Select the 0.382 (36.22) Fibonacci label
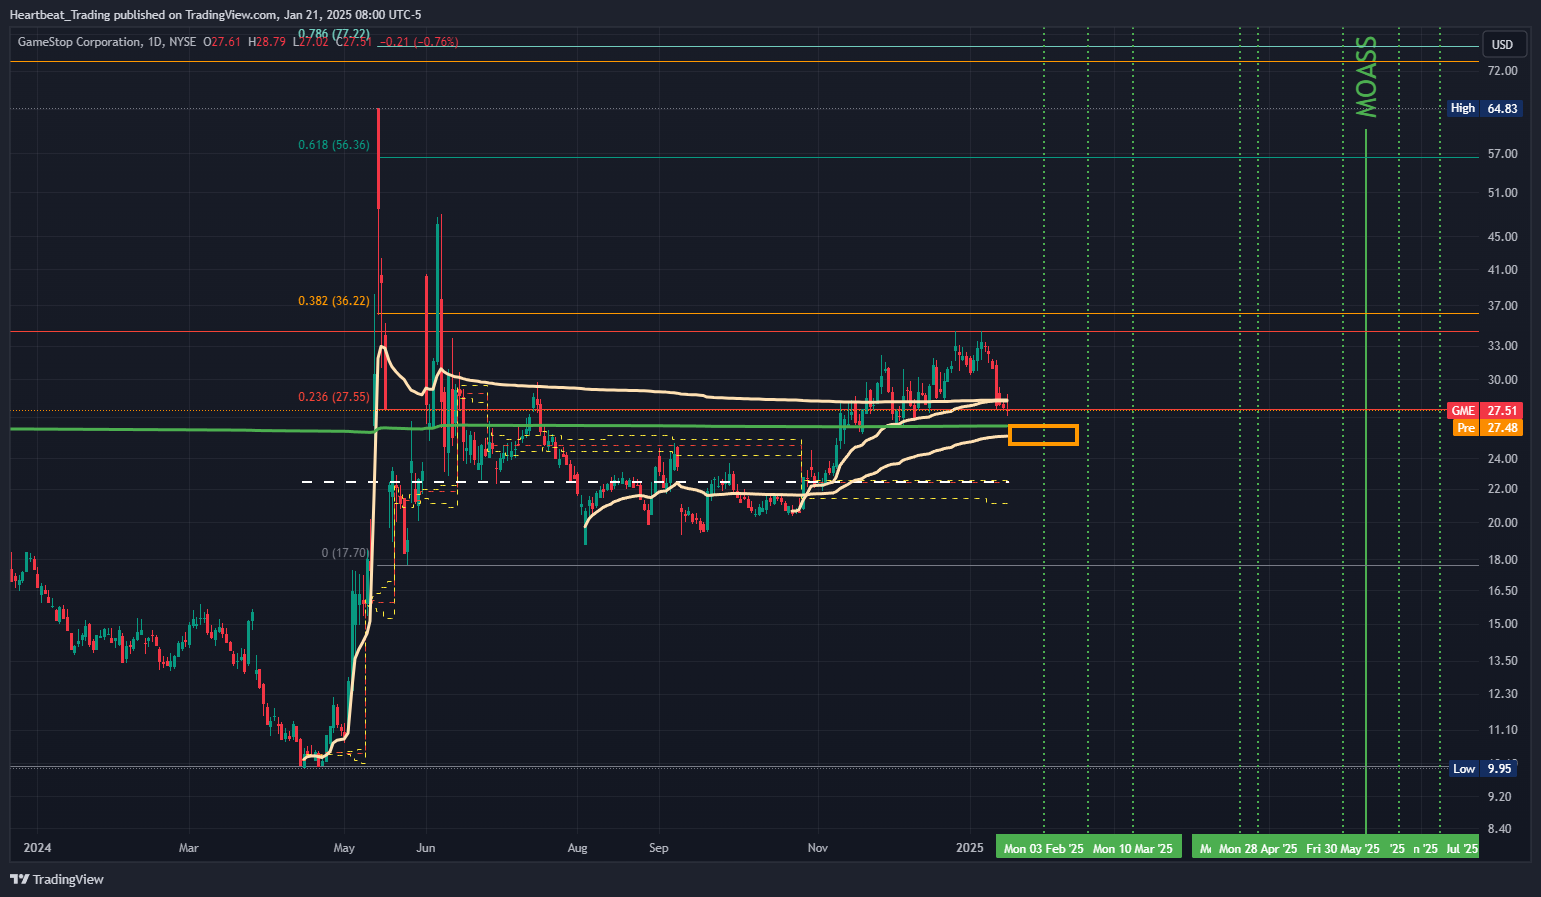The width and height of the screenshot is (1541, 897). 334,301
